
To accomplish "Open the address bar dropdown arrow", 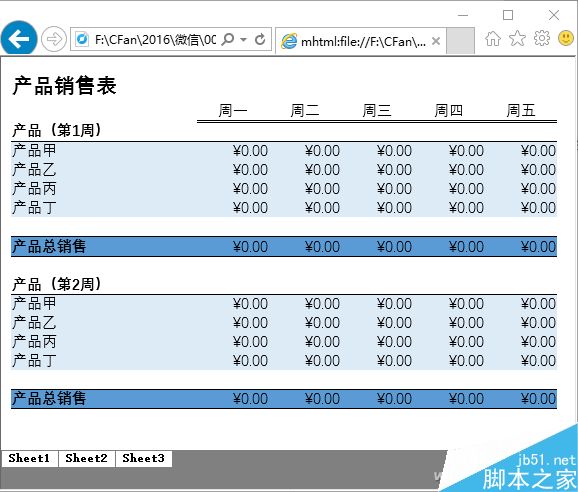I will point(243,39).
